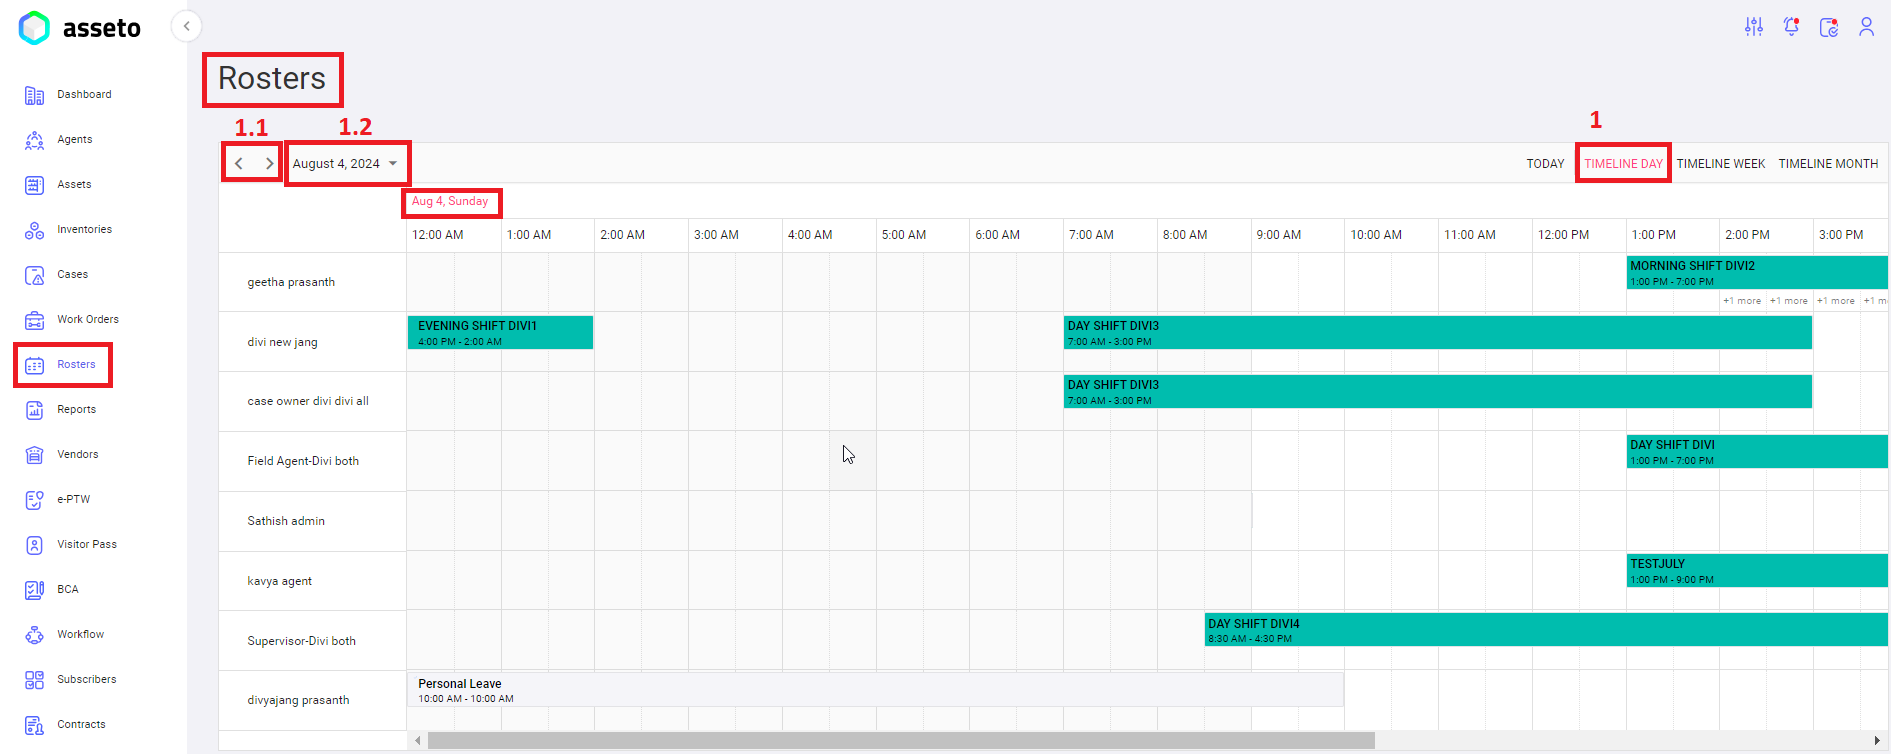This screenshot has height=754, width=1891.
Task: Open the Dashboard icon in sidebar
Action: click(34, 95)
